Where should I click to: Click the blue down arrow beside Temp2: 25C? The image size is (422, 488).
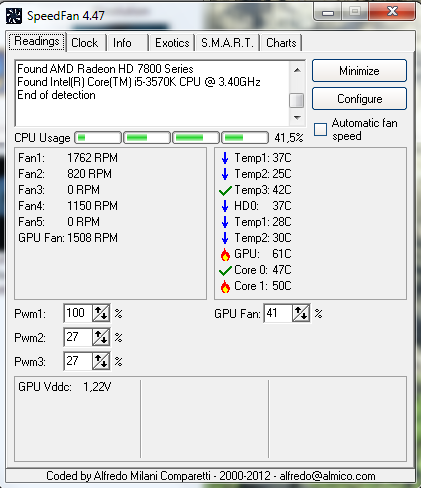225,174
